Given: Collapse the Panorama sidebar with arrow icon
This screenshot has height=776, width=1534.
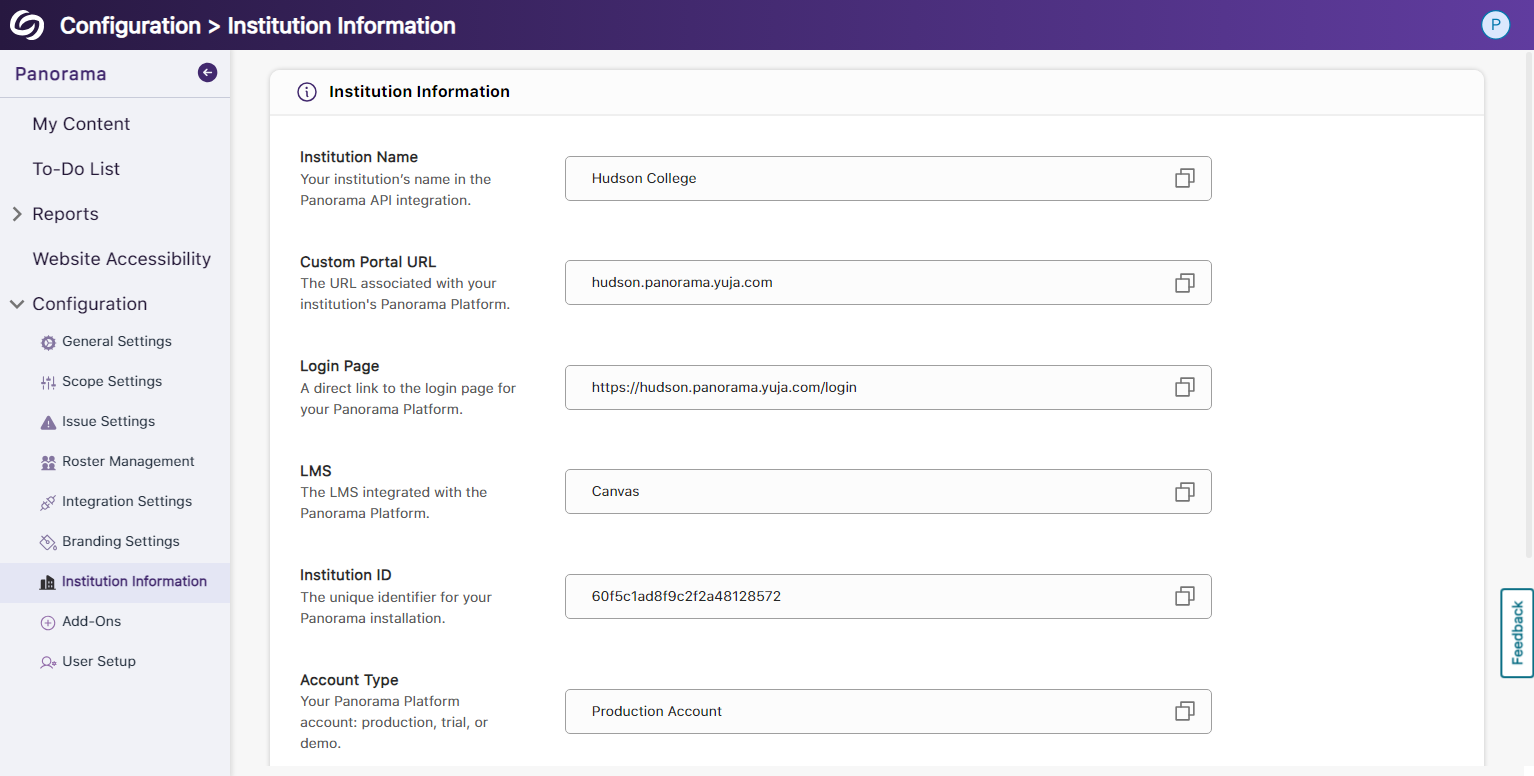Looking at the screenshot, I should tap(207, 72).
